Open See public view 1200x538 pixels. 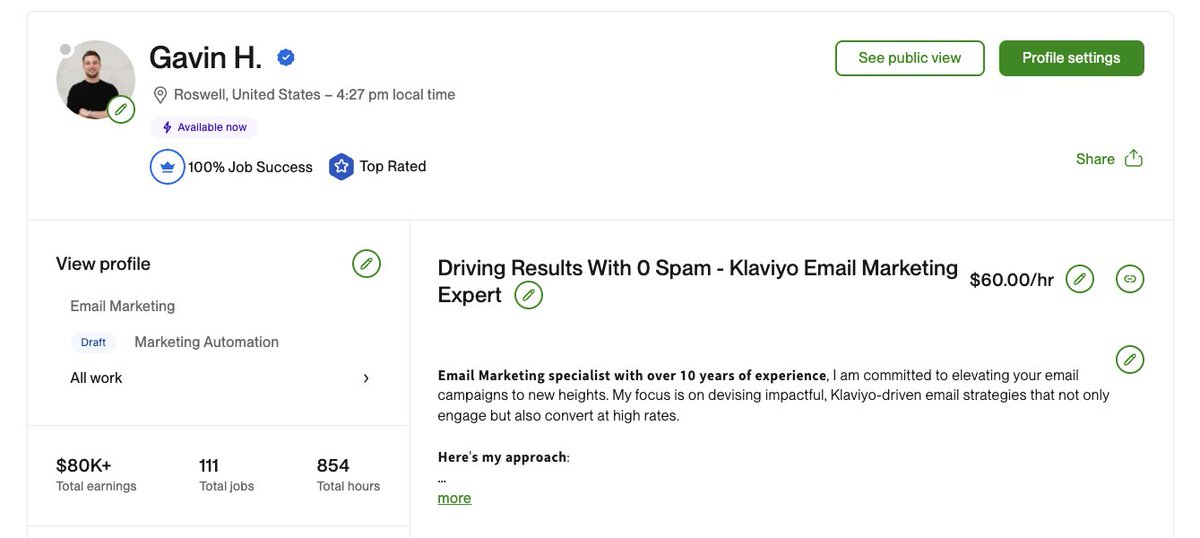910,58
